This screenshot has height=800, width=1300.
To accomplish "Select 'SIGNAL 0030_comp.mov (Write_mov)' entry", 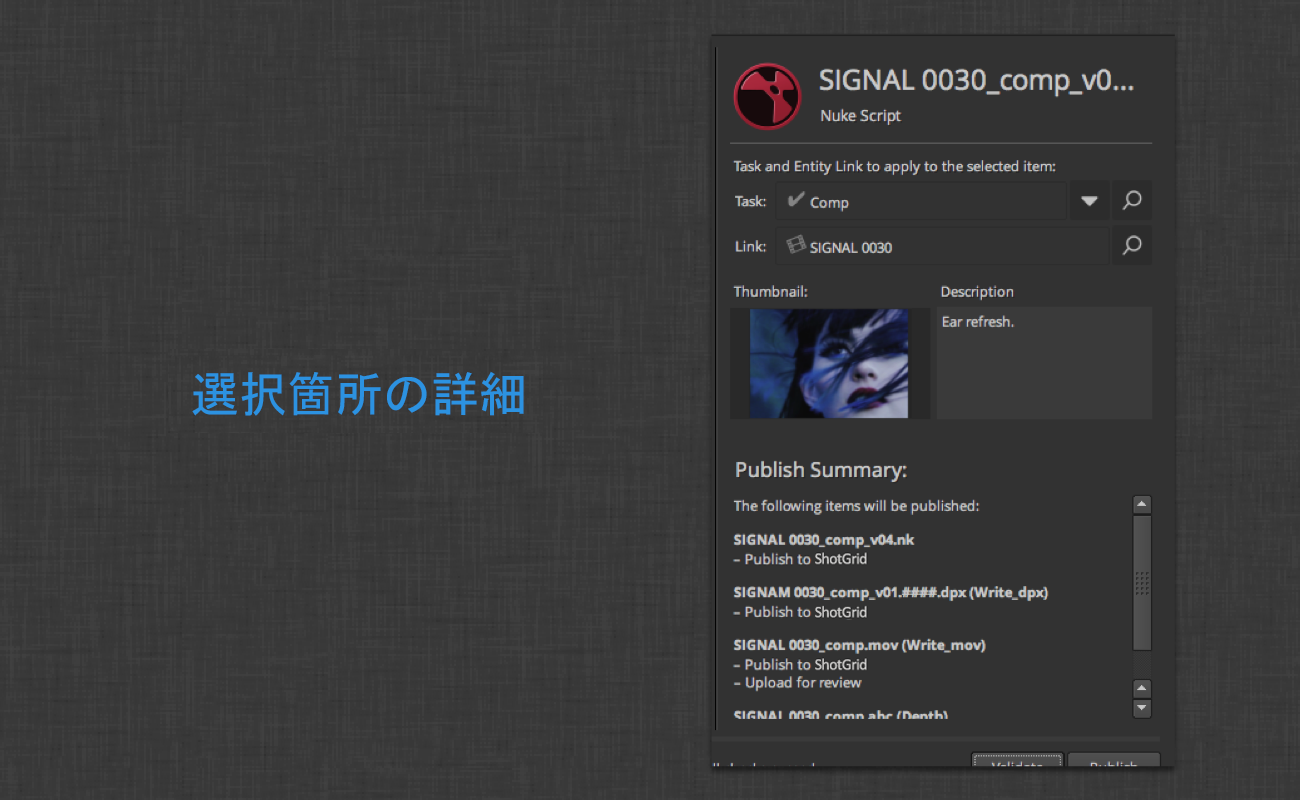I will (859, 645).
